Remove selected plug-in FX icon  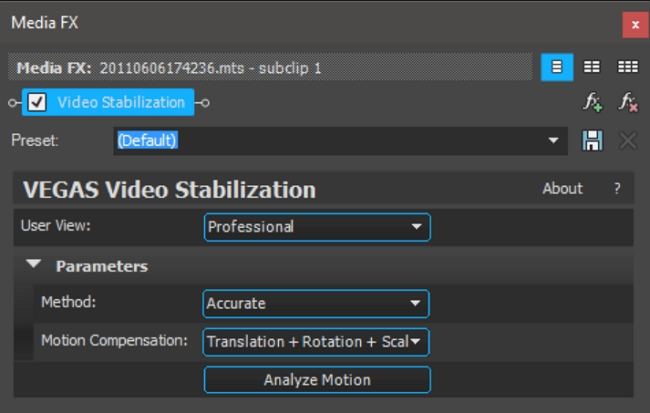628,102
